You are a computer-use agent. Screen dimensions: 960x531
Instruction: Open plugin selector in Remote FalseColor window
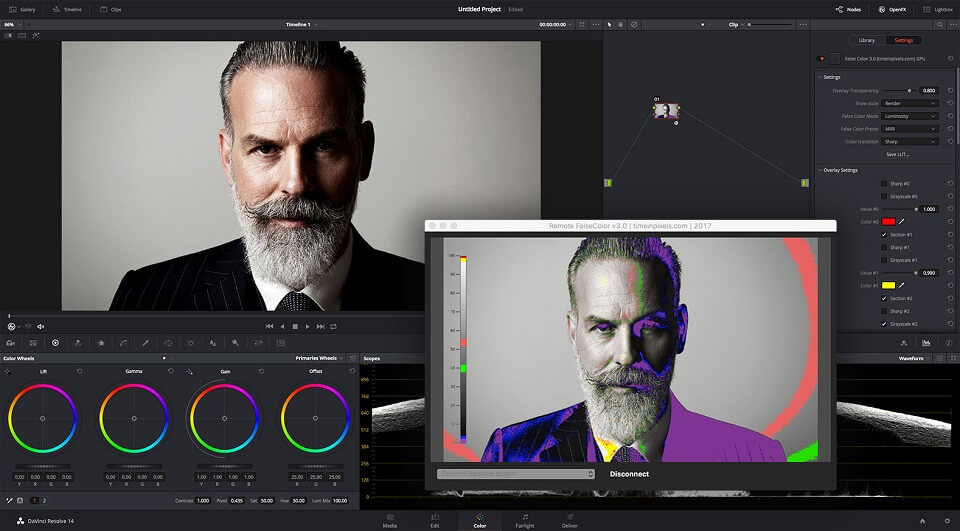[516, 474]
